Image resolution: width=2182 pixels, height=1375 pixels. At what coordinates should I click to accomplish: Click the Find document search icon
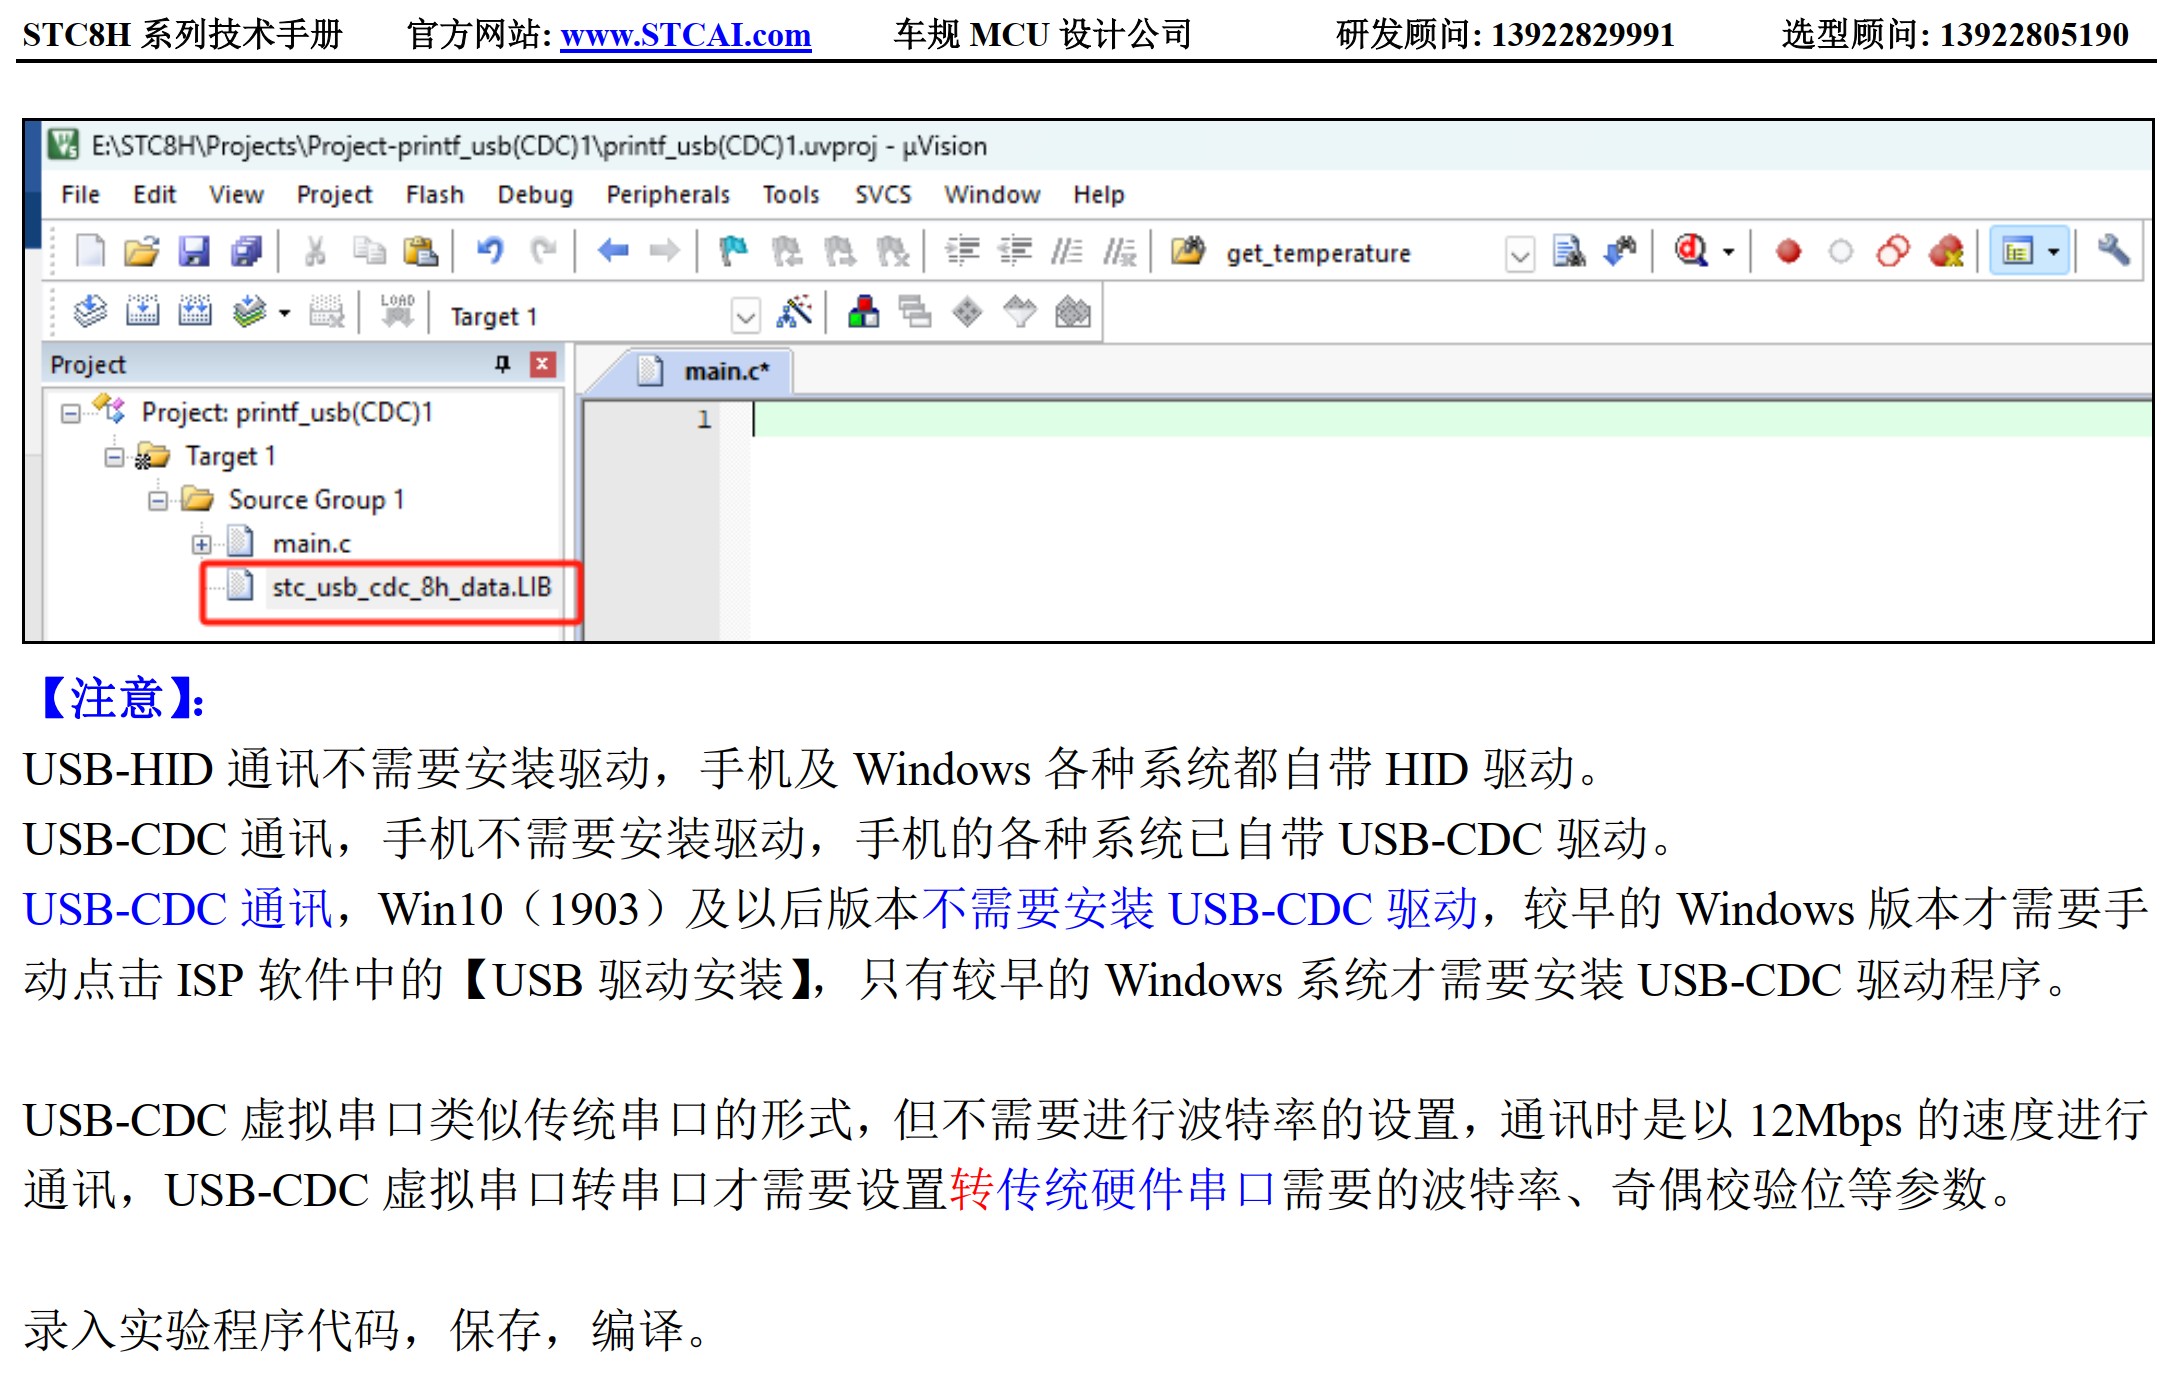click(1569, 251)
